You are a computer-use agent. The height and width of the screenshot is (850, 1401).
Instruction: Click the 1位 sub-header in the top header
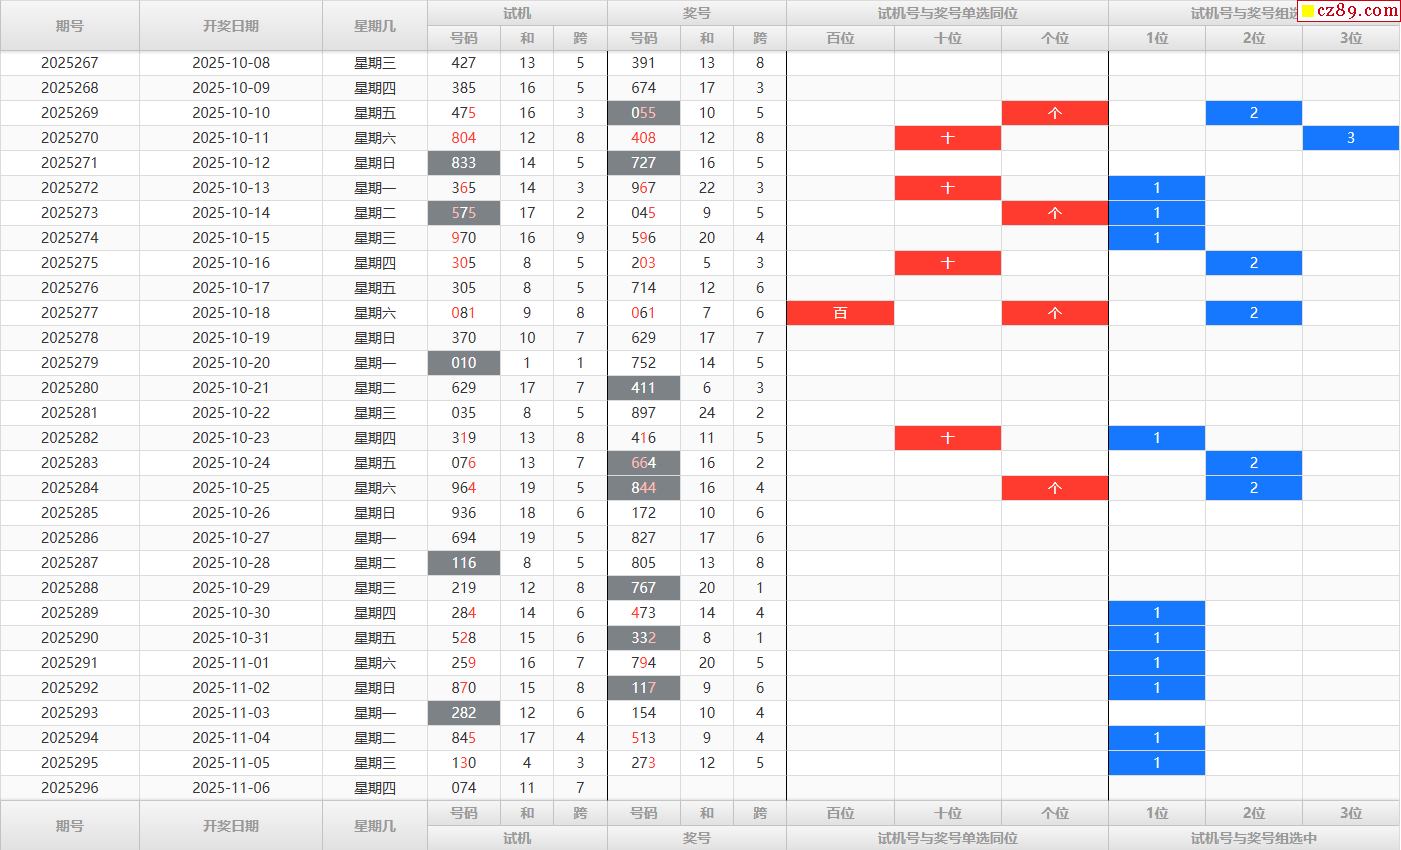coord(1157,38)
